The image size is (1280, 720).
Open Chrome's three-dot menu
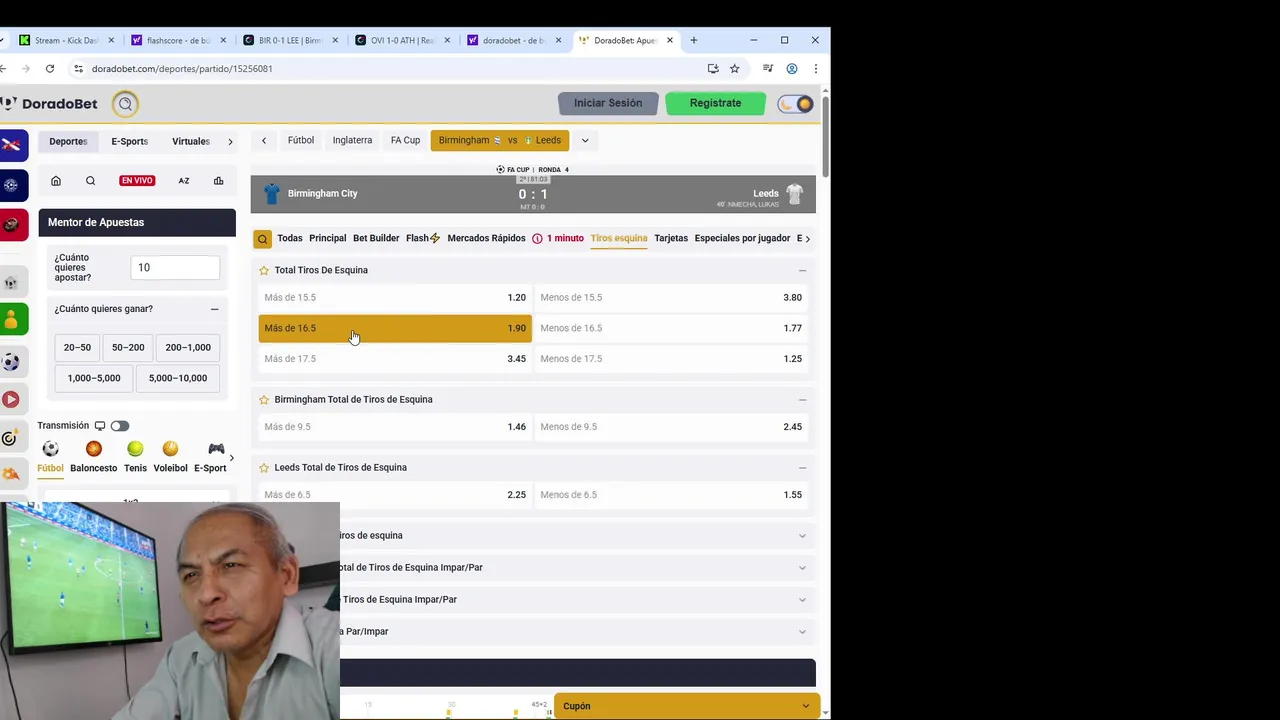(x=815, y=69)
